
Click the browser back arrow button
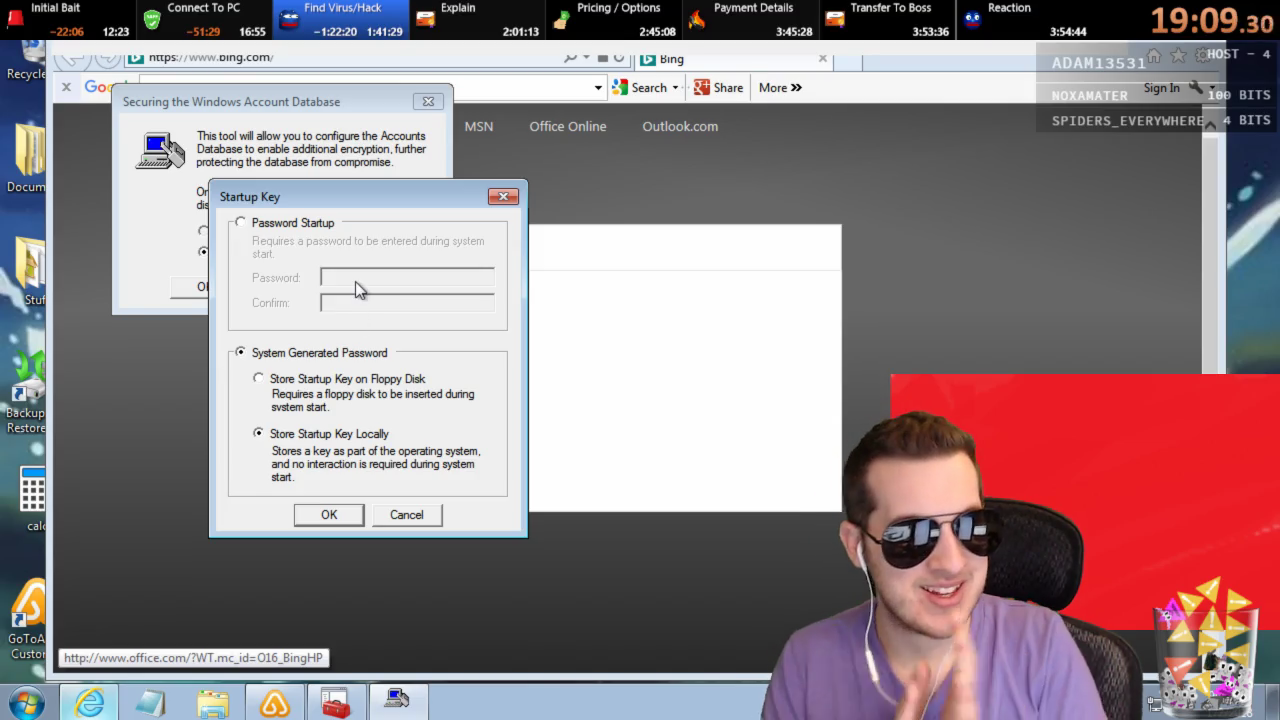tap(75, 58)
